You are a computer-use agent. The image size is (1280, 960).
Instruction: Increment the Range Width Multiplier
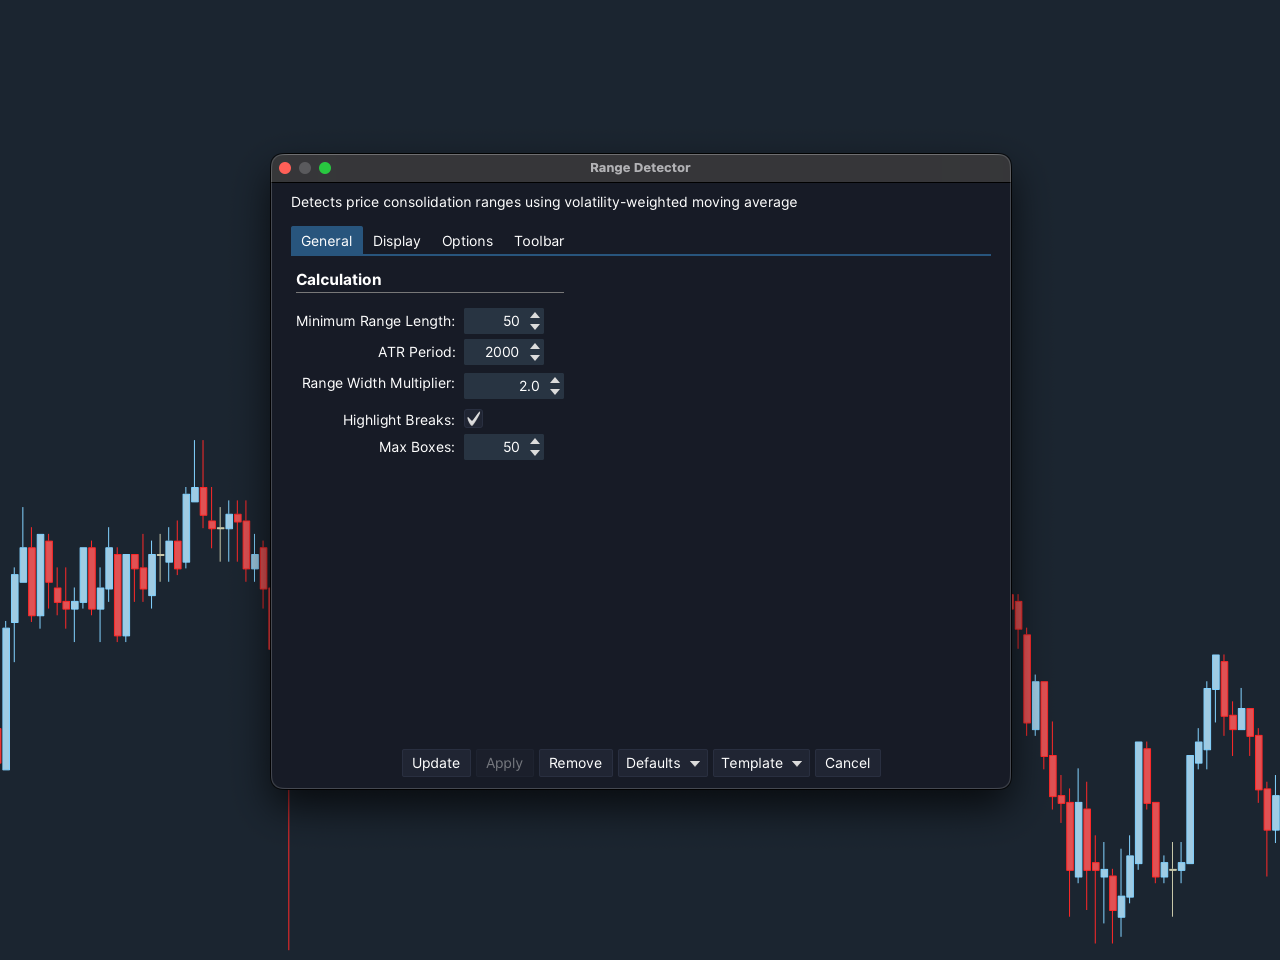point(555,380)
